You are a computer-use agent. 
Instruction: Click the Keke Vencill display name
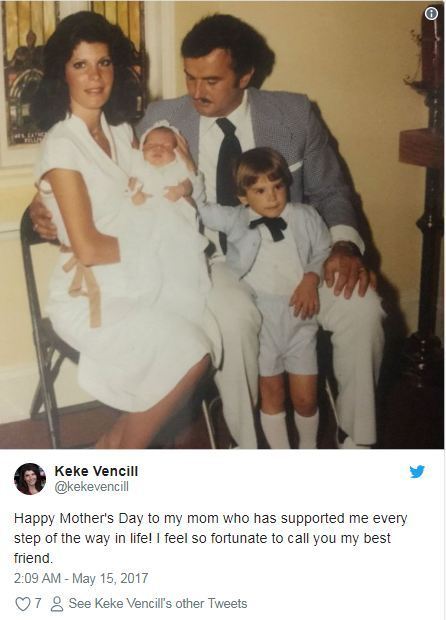click(96, 471)
